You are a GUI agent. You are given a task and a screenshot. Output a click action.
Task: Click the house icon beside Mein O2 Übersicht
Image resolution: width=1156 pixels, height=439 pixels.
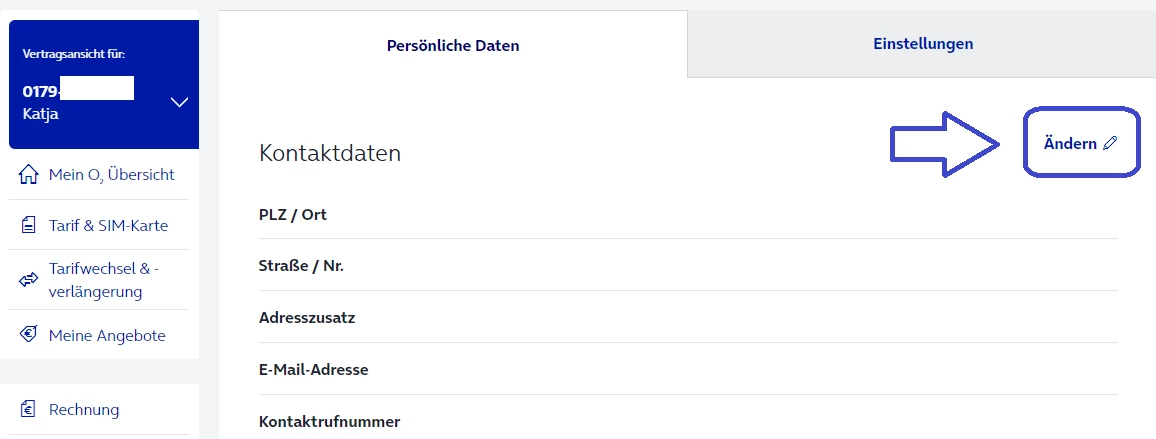point(29,175)
